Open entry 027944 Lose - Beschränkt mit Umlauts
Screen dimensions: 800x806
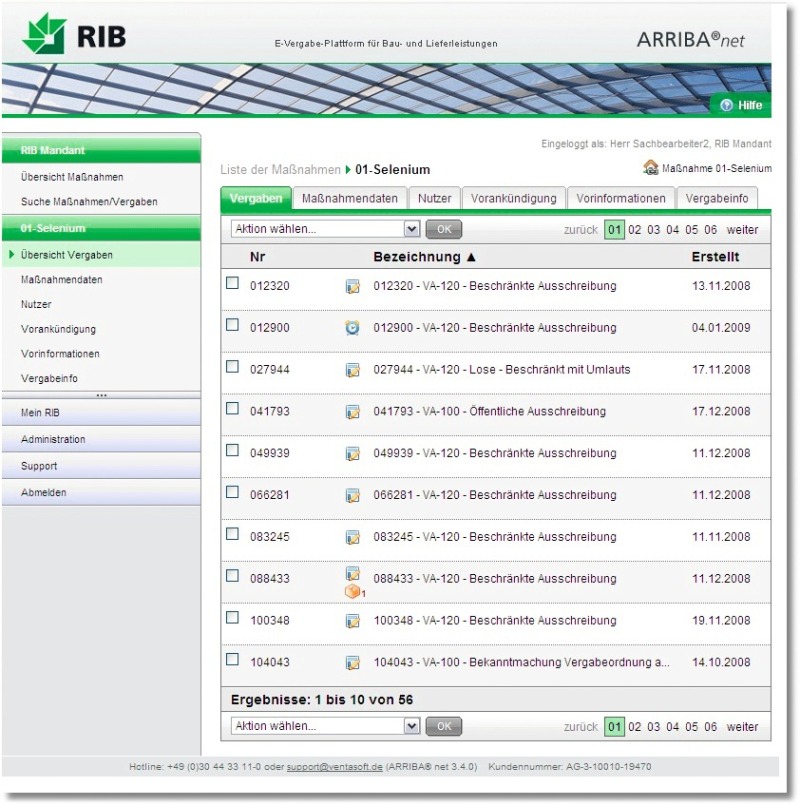pos(502,370)
